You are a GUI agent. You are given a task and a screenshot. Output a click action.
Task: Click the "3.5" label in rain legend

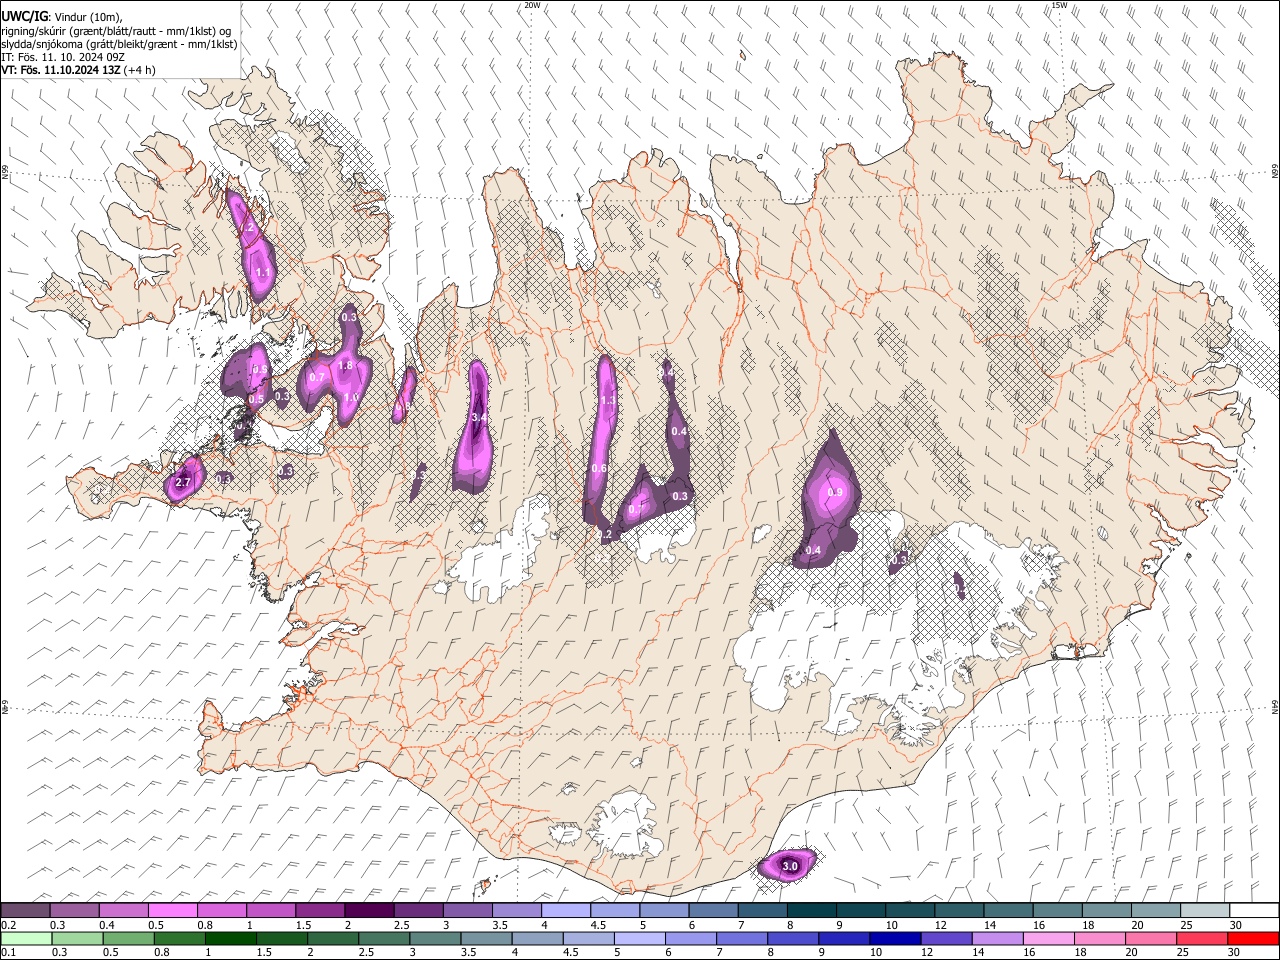pos(468,953)
